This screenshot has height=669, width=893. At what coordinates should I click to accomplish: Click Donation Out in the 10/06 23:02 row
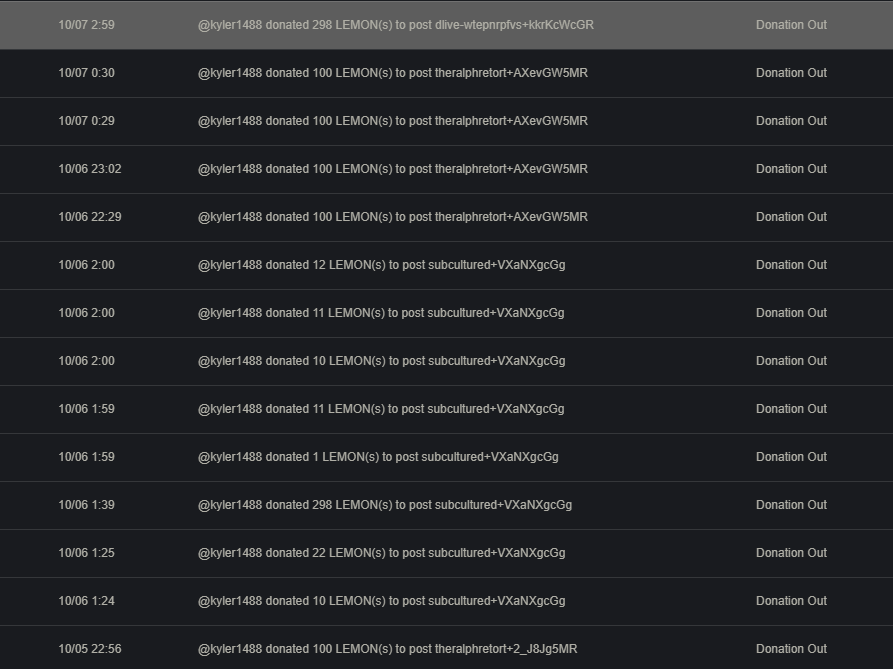tap(791, 169)
